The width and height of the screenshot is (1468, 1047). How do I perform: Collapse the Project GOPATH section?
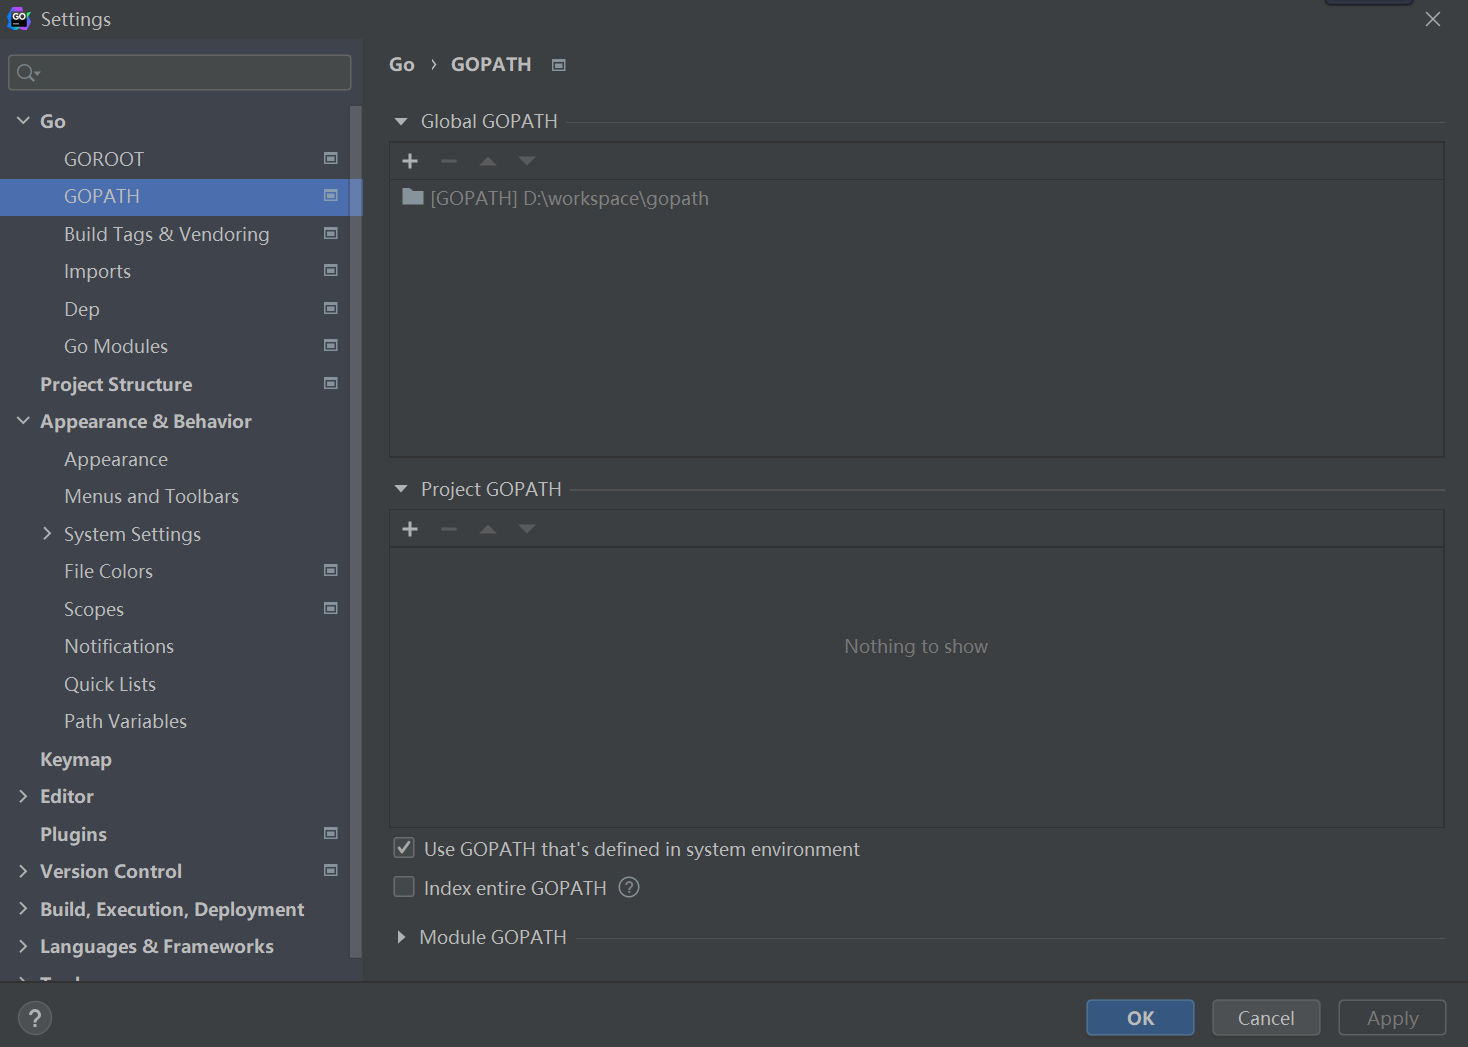point(401,489)
